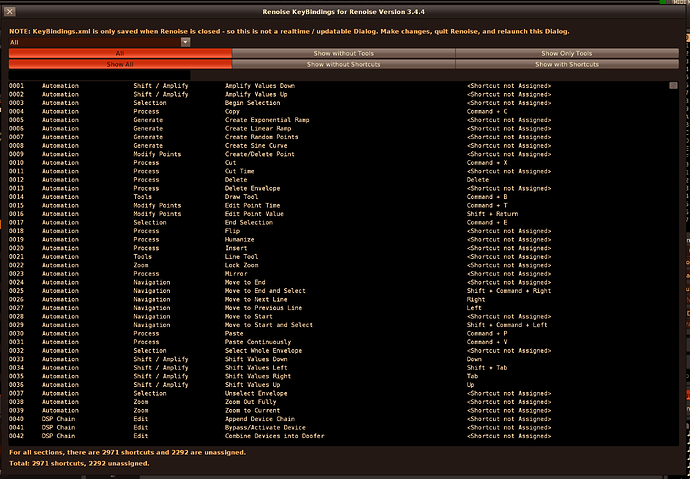
Task: Select the Copy entry in row 0004
Action: pyautogui.click(x=232, y=111)
